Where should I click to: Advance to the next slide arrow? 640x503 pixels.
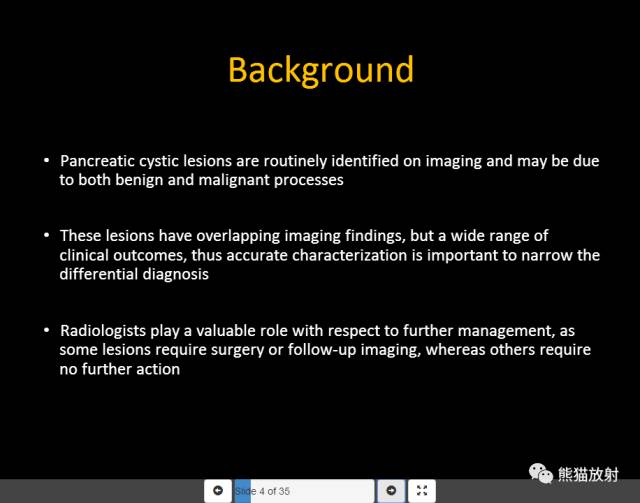coord(391,491)
